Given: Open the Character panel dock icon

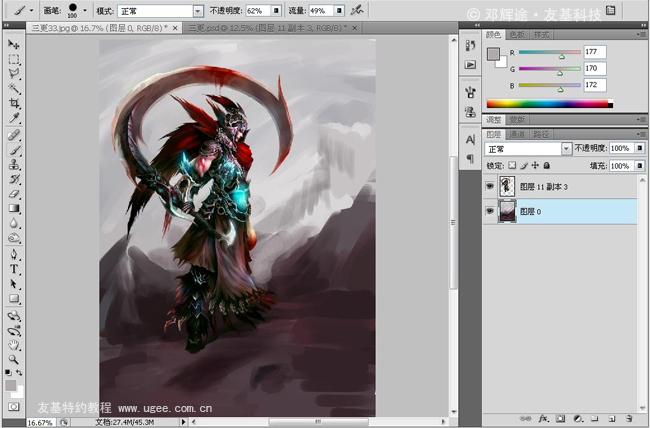Looking at the screenshot, I should coord(470,139).
